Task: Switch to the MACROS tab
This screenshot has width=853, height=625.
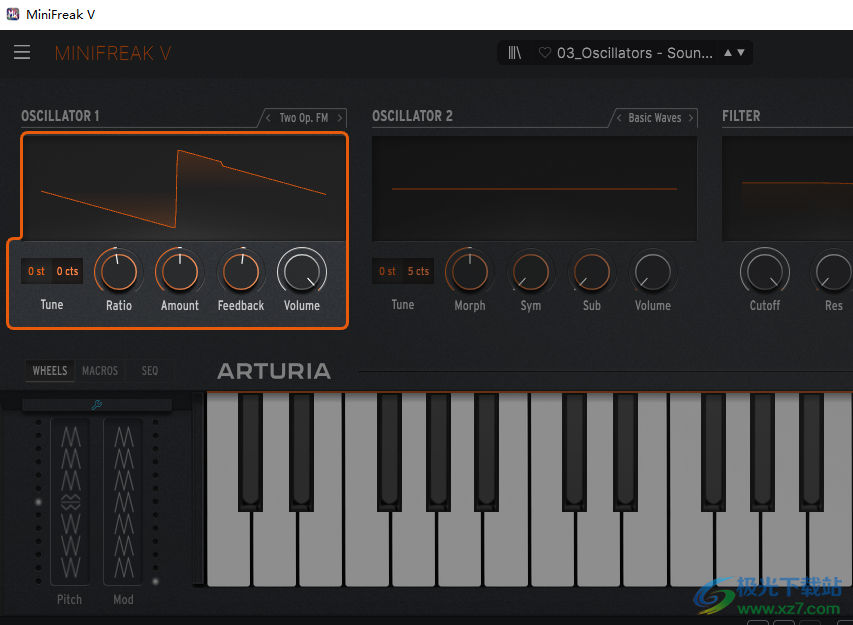Action: (100, 370)
